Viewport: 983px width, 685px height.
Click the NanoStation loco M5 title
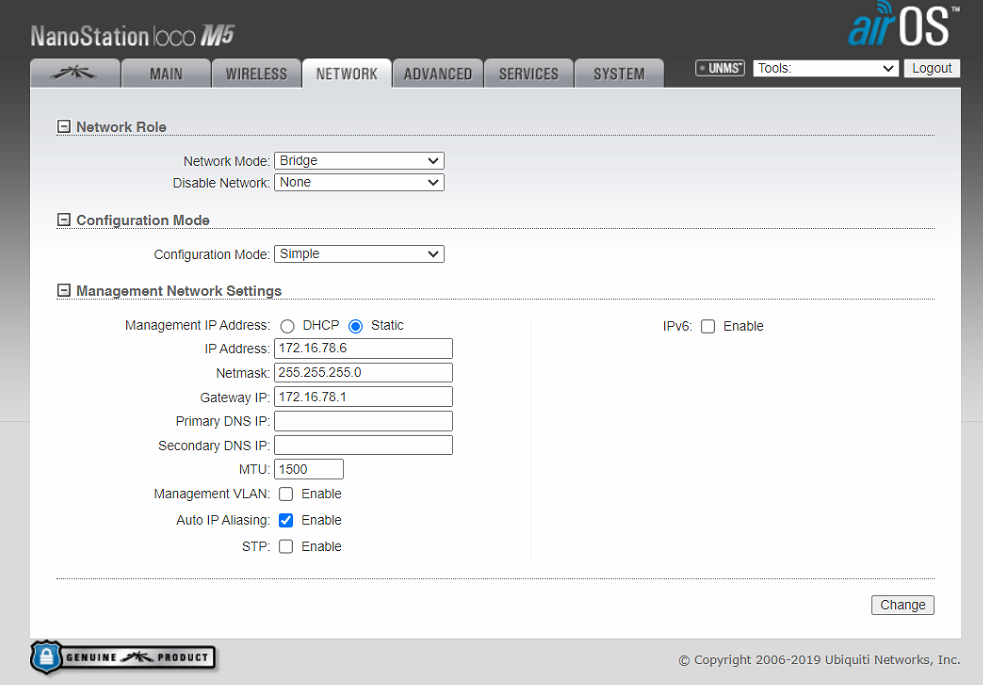pos(132,36)
